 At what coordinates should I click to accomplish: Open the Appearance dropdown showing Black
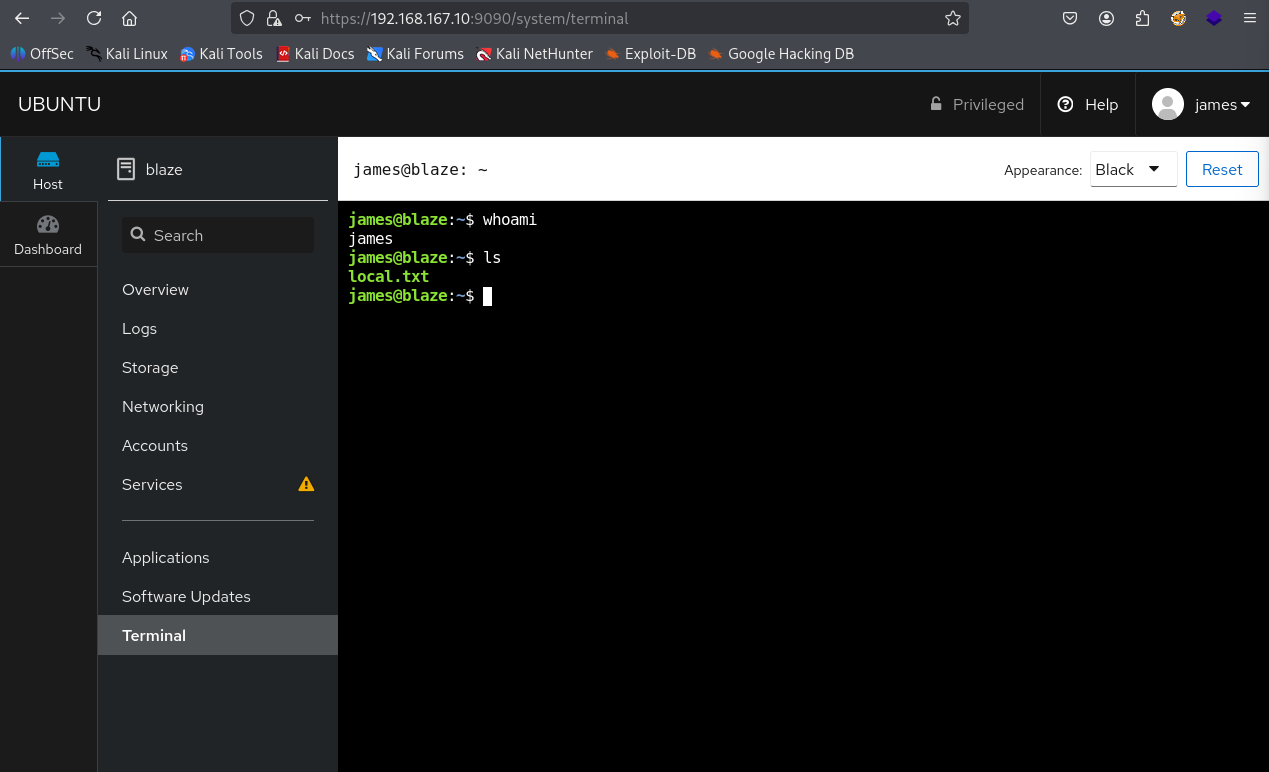(x=1133, y=170)
